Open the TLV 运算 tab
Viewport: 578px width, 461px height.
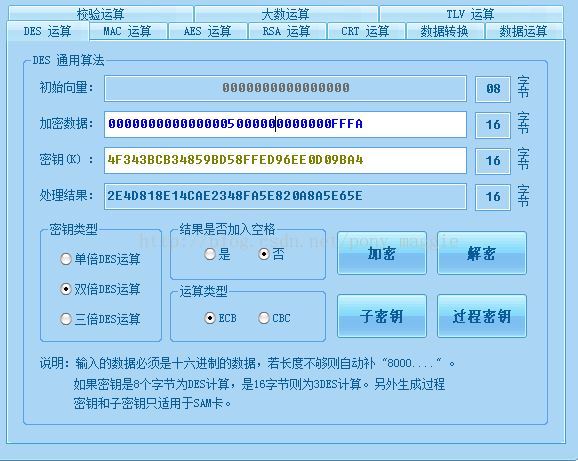pyautogui.click(x=471, y=14)
